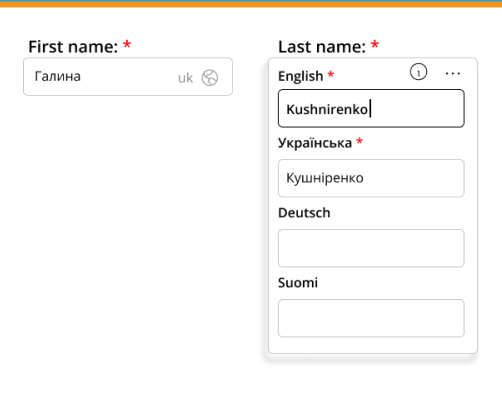Screen dimensions: 502x410
Task: Click the Українська field label
Action: (315, 143)
